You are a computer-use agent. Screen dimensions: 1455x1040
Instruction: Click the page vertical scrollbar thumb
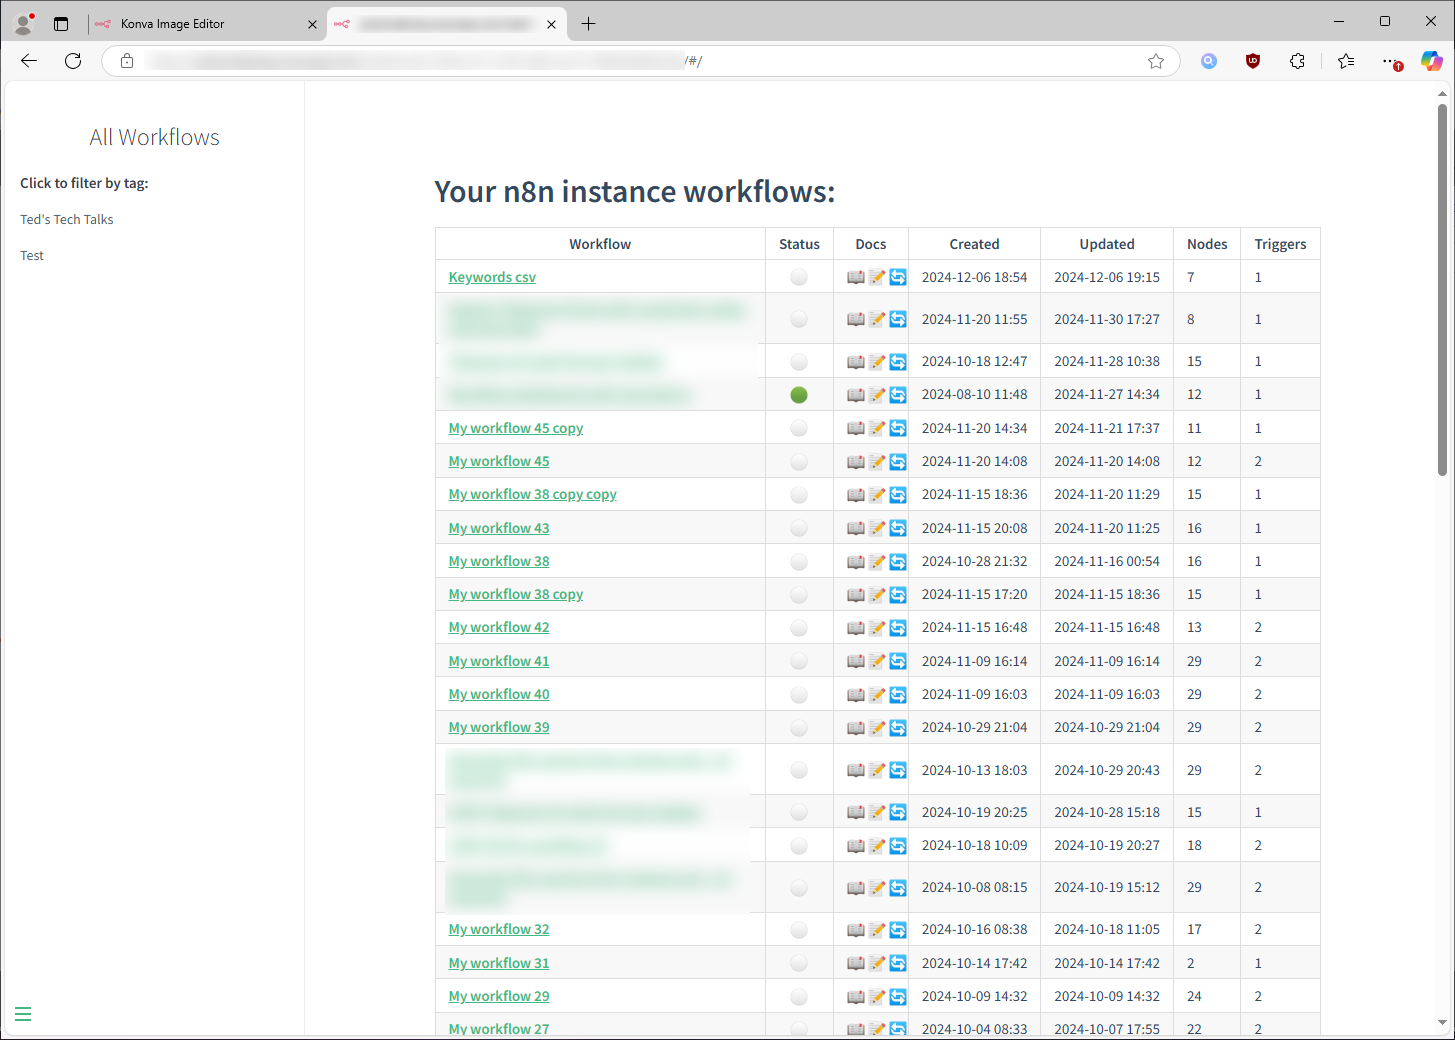1442,289
